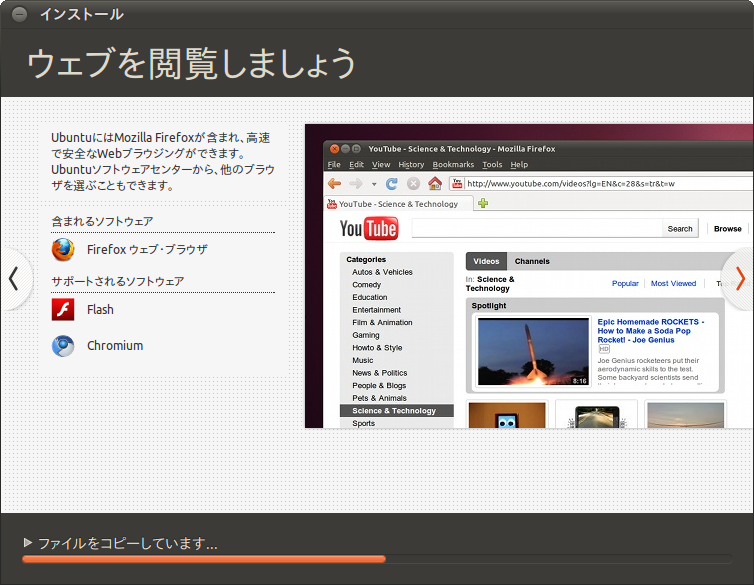Click the Firefox browser icon
The image size is (754, 585).
[x=63, y=249]
